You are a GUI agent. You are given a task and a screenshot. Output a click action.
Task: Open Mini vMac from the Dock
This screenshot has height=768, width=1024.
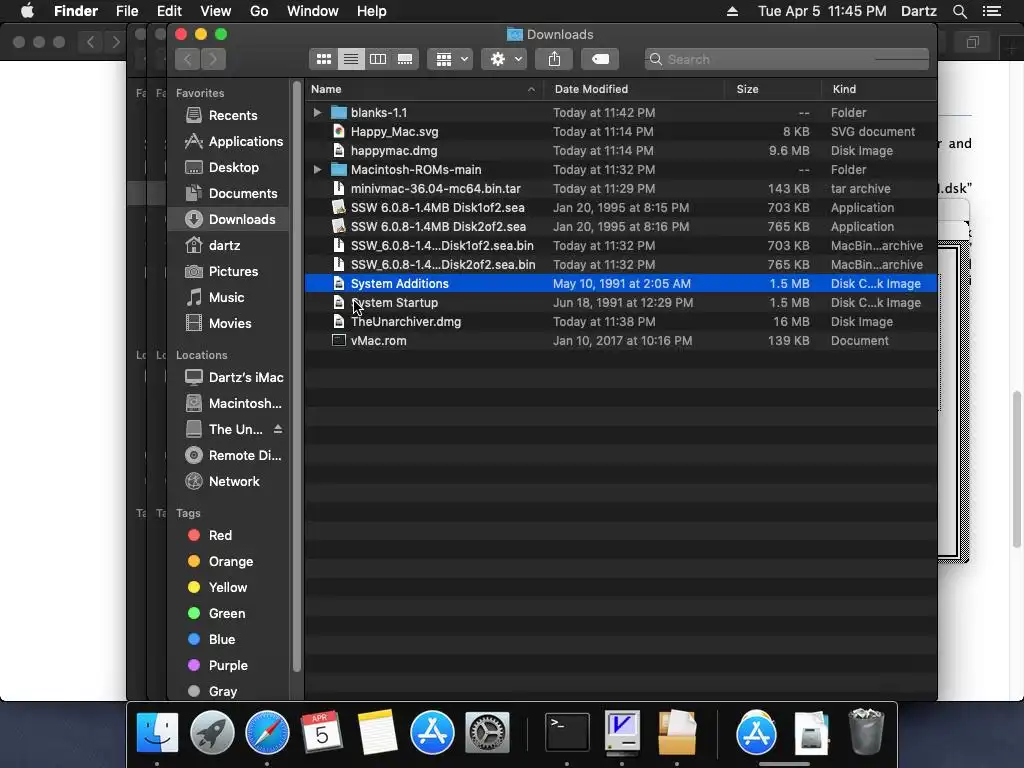point(622,733)
